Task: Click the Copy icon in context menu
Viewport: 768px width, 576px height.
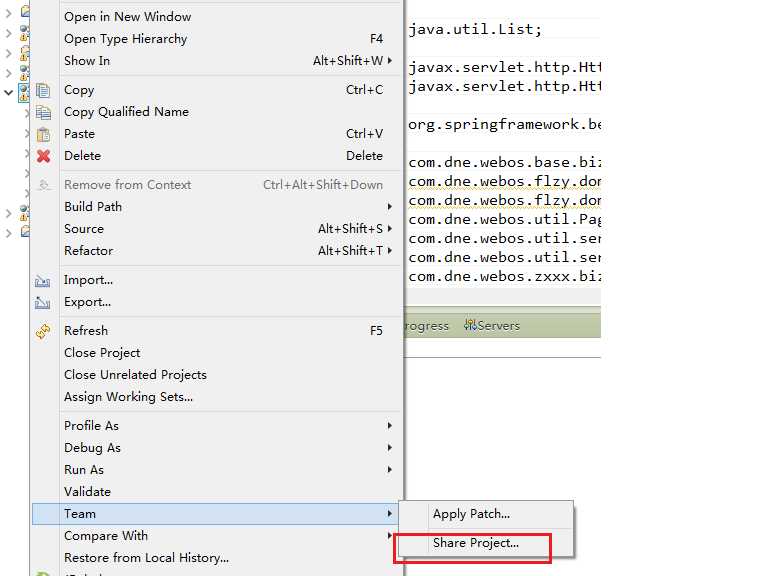Action: [x=43, y=90]
